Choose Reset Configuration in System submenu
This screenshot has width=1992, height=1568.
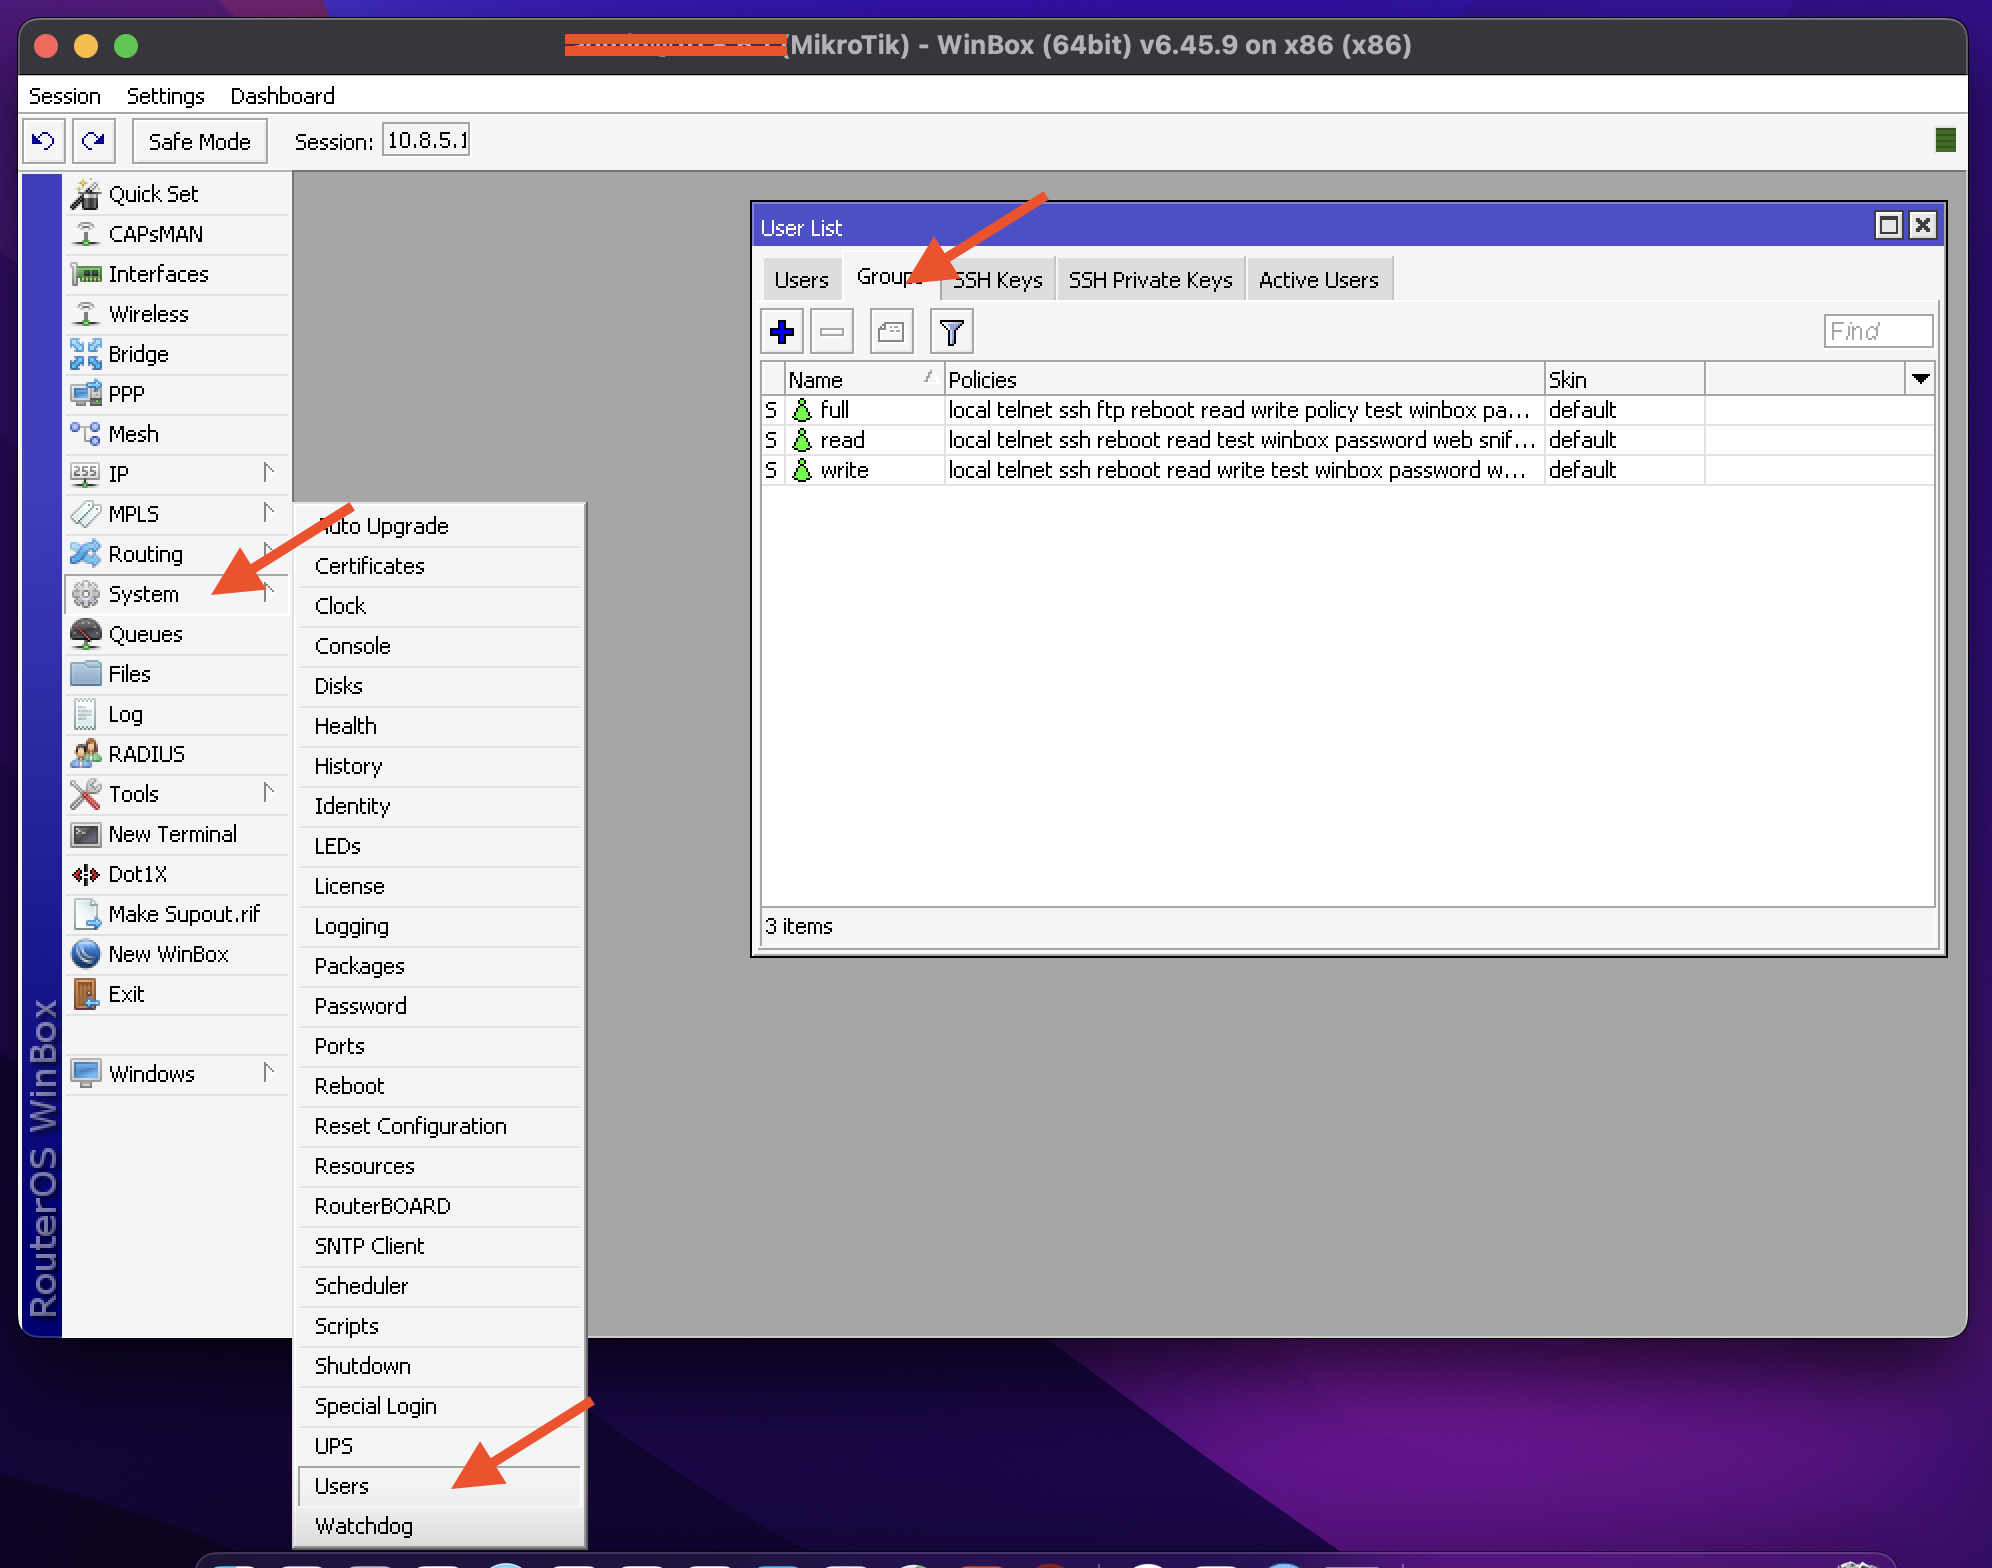coord(440,1126)
